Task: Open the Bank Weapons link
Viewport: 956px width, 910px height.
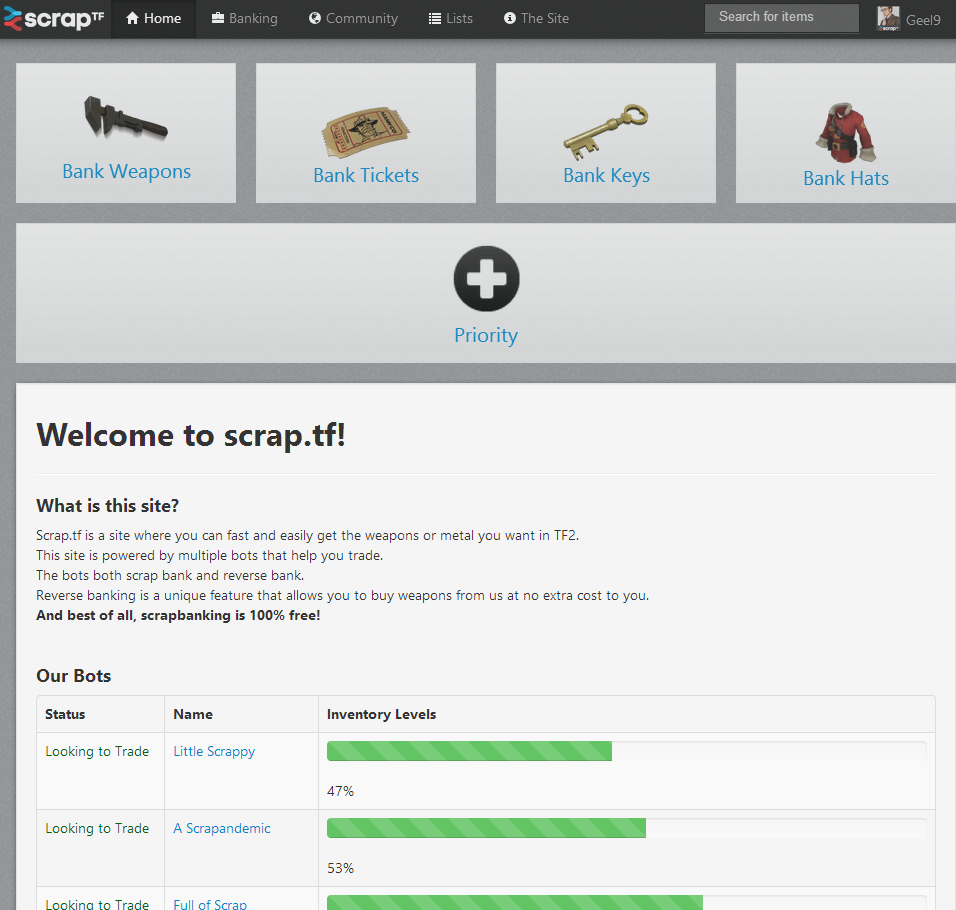Action: pyautogui.click(x=126, y=172)
